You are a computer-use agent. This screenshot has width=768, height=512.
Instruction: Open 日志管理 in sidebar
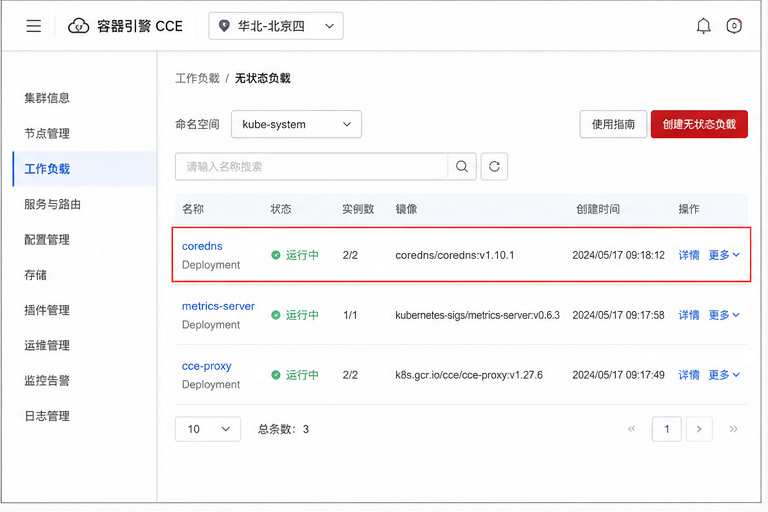coord(47,416)
